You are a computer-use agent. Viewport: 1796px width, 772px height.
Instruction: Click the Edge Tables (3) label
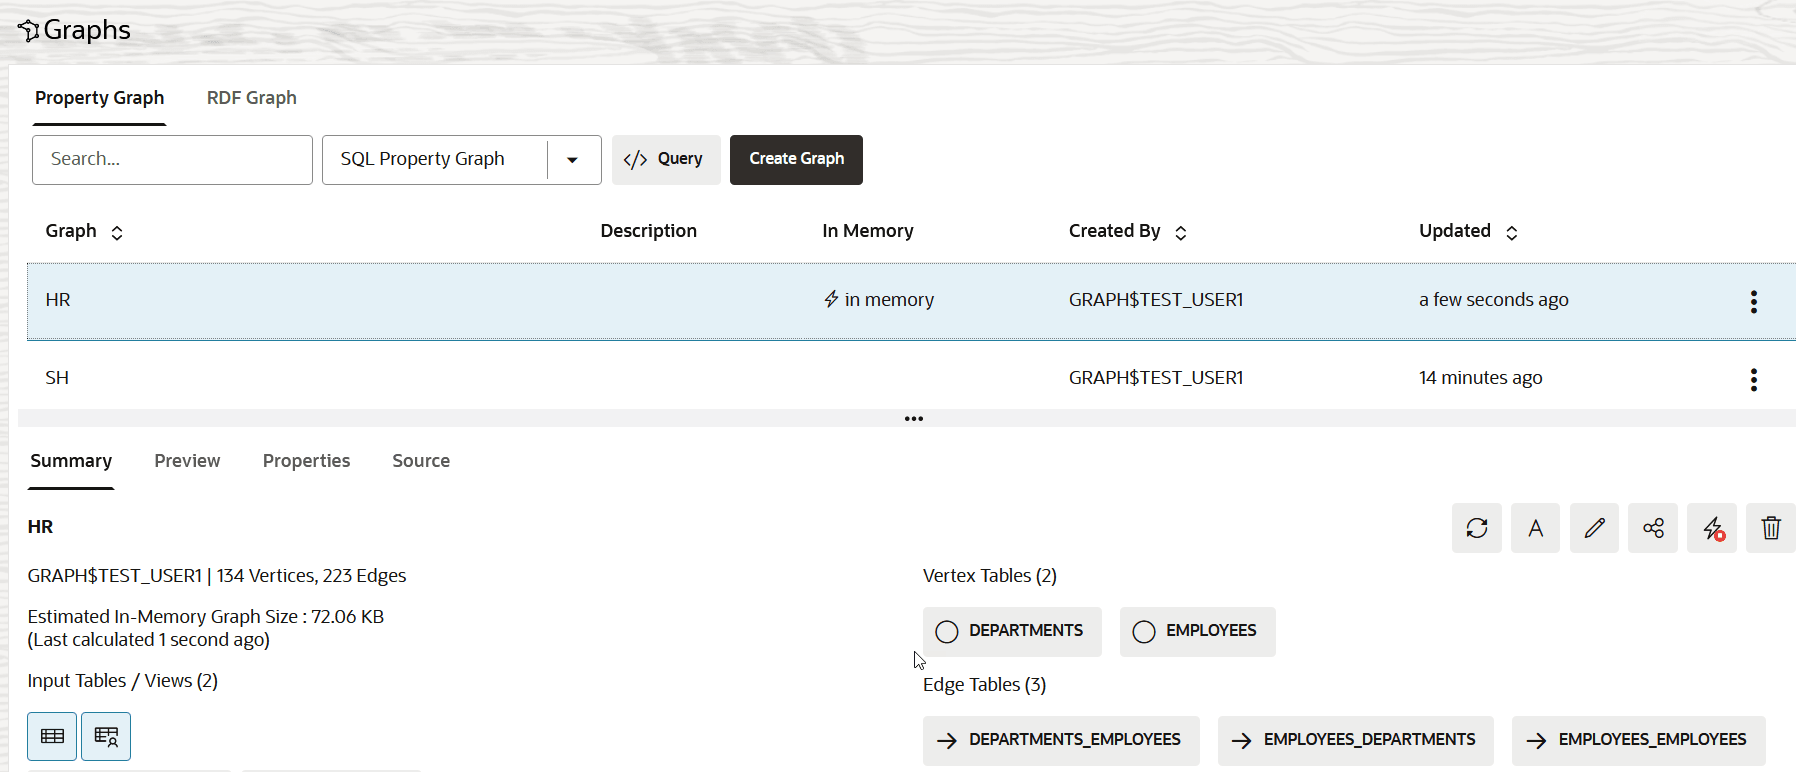pyautogui.click(x=985, y=685)
